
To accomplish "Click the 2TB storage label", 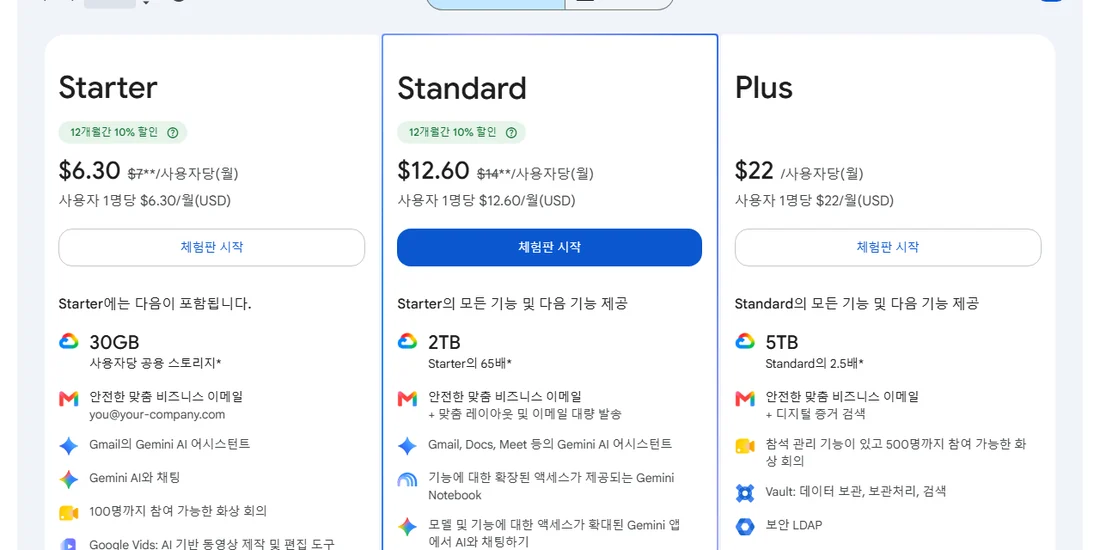I will point(444,342).
